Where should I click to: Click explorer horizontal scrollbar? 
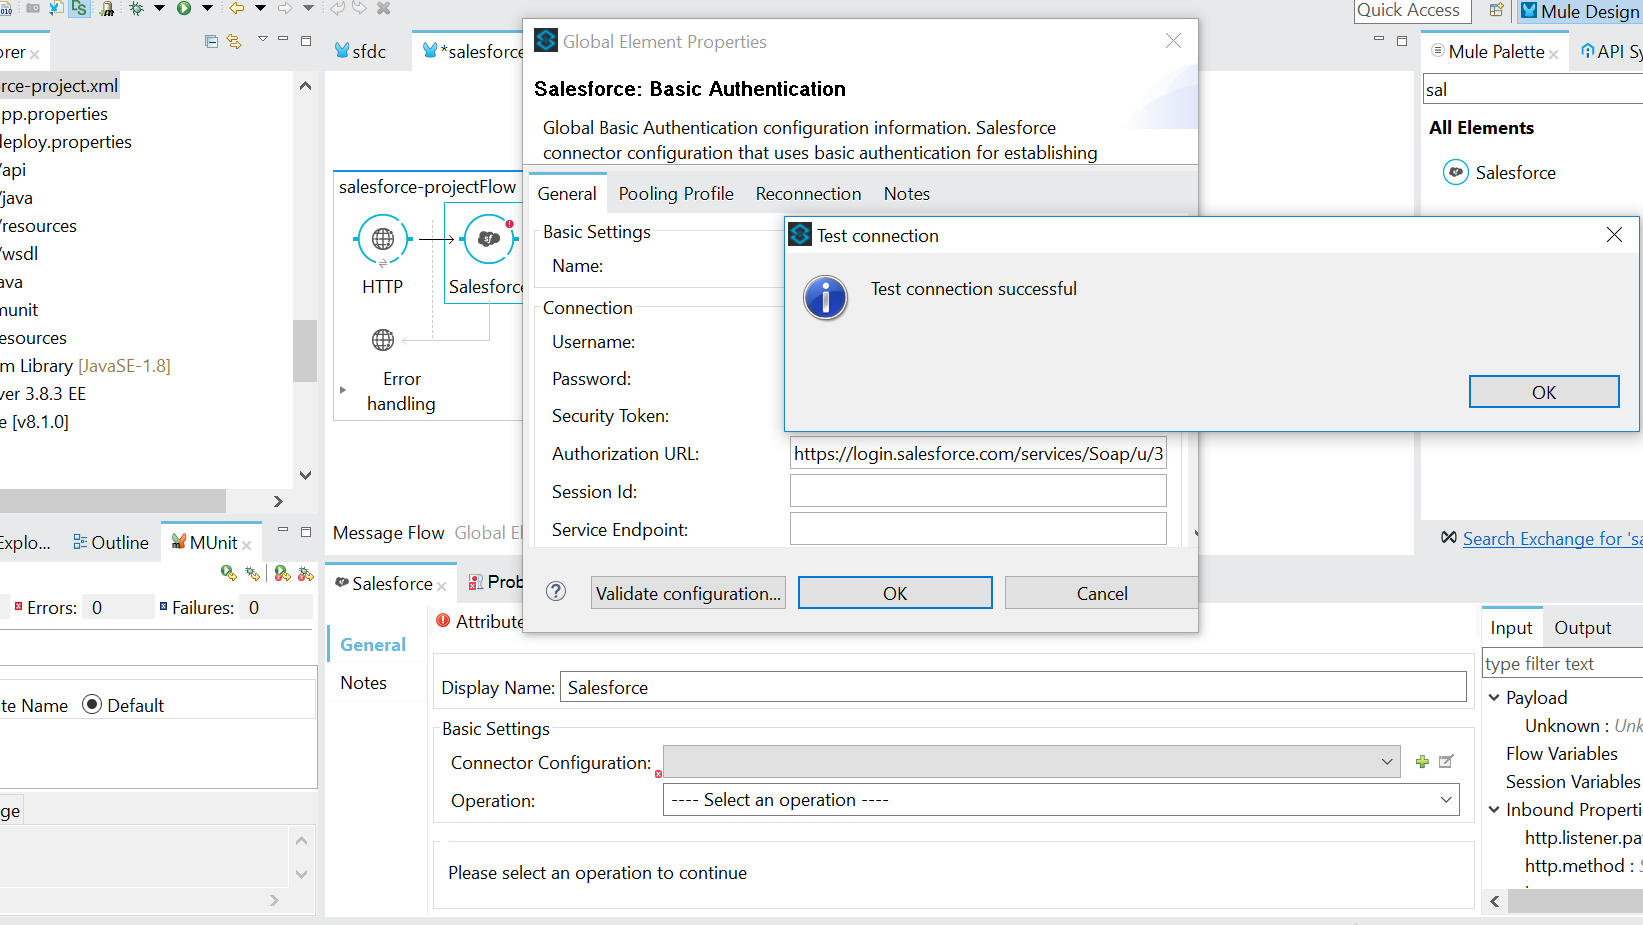click(x=113, y=500)
